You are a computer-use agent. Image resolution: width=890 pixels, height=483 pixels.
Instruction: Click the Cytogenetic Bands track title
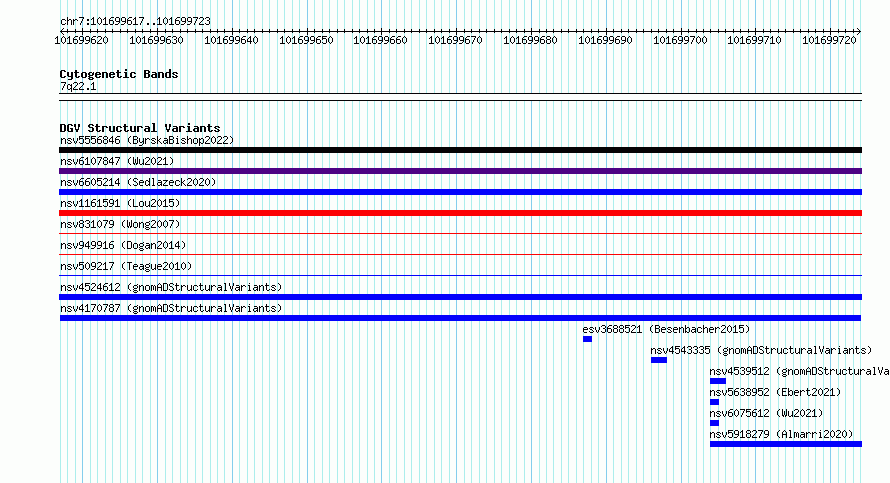click(119, 74)
